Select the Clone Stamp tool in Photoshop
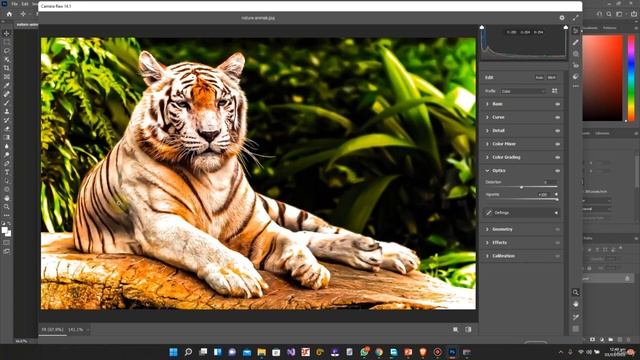Image resolution: width=640 pixels, height=360 pixels. [7, 111]
